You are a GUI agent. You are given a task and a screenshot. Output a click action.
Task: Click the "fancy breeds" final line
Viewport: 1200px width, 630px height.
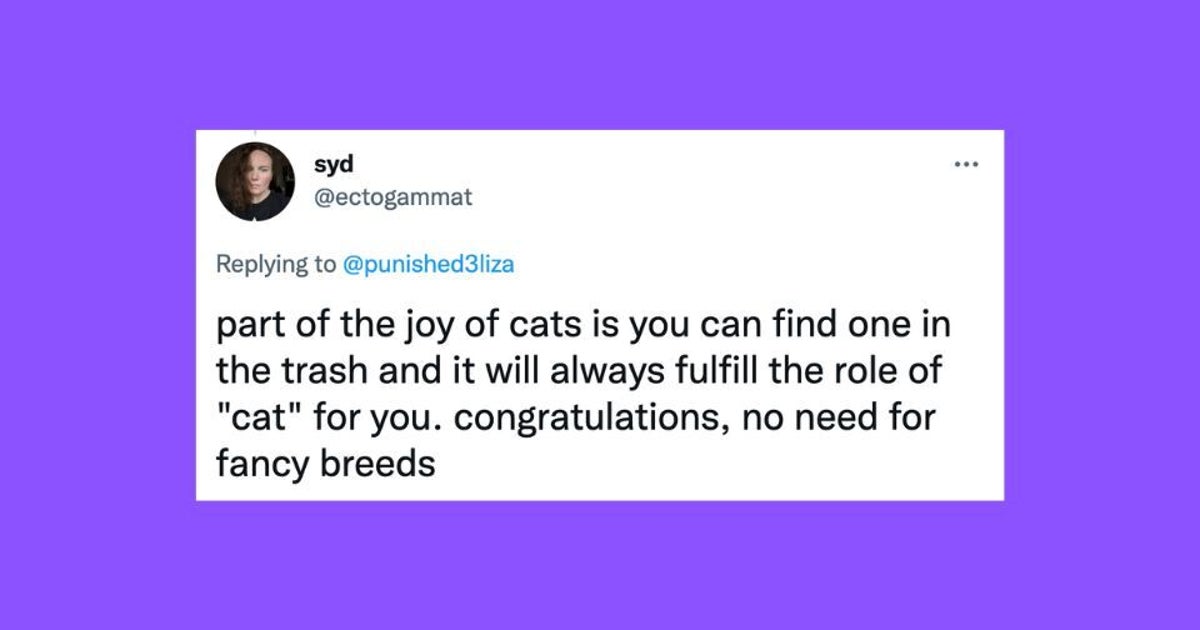(x=325, y=461)
